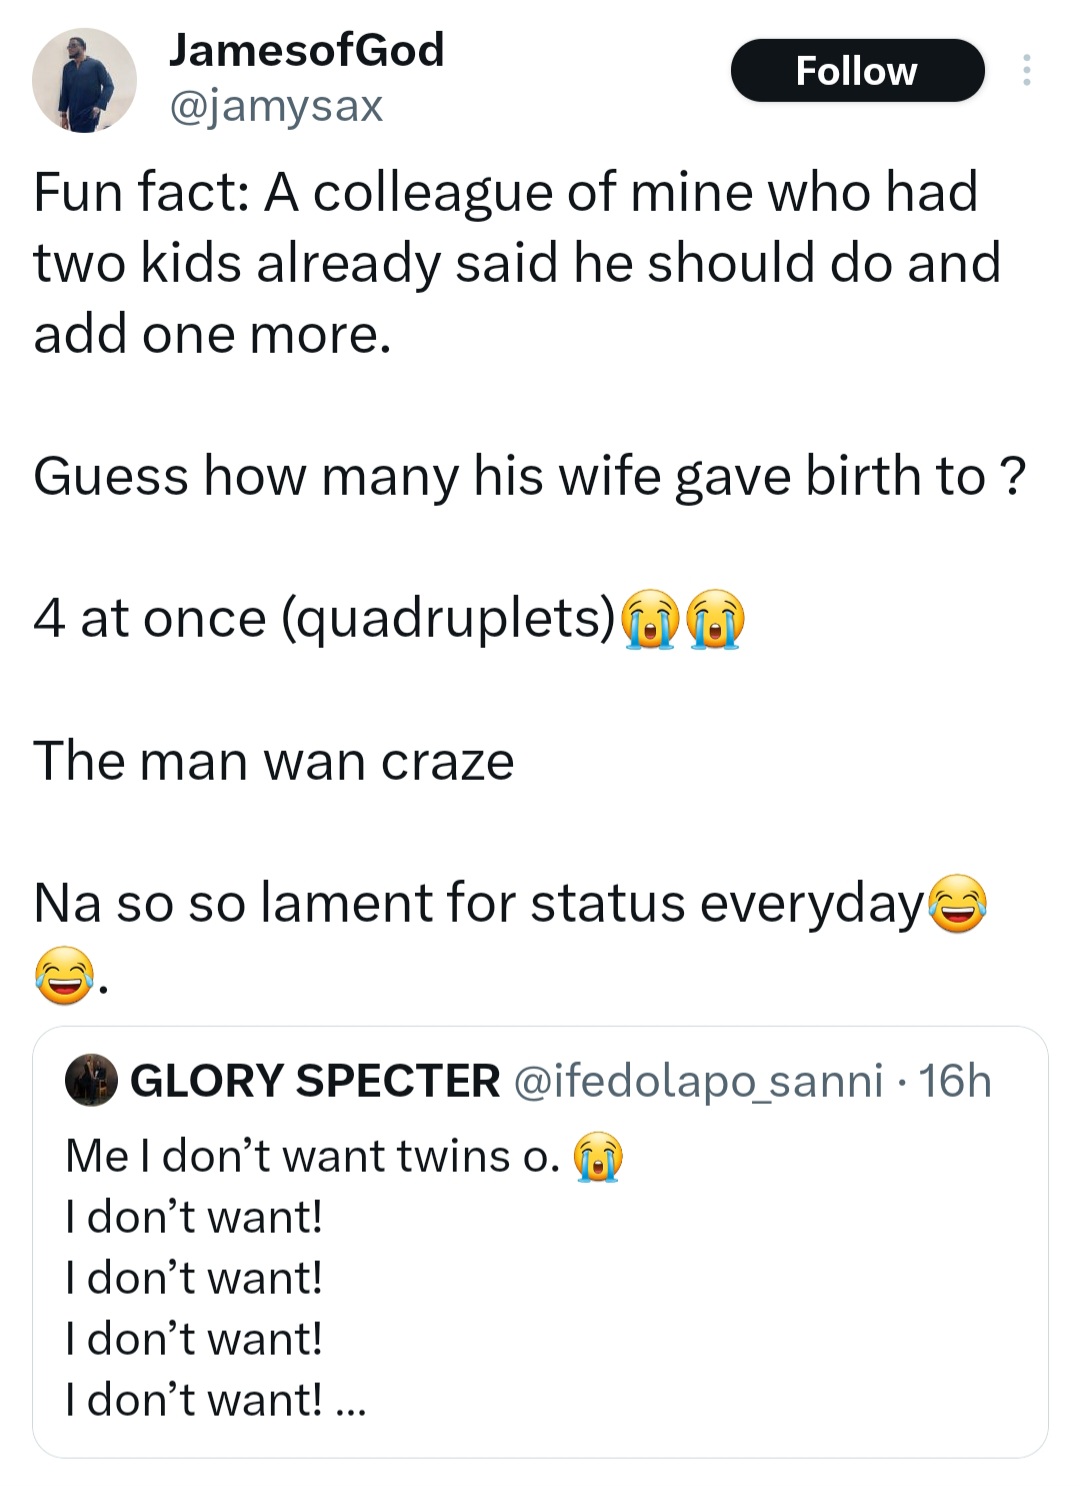Click the second crying emoji after quadruplets
Viewport: 1080px width, 1486px height.
click(715, 620)
